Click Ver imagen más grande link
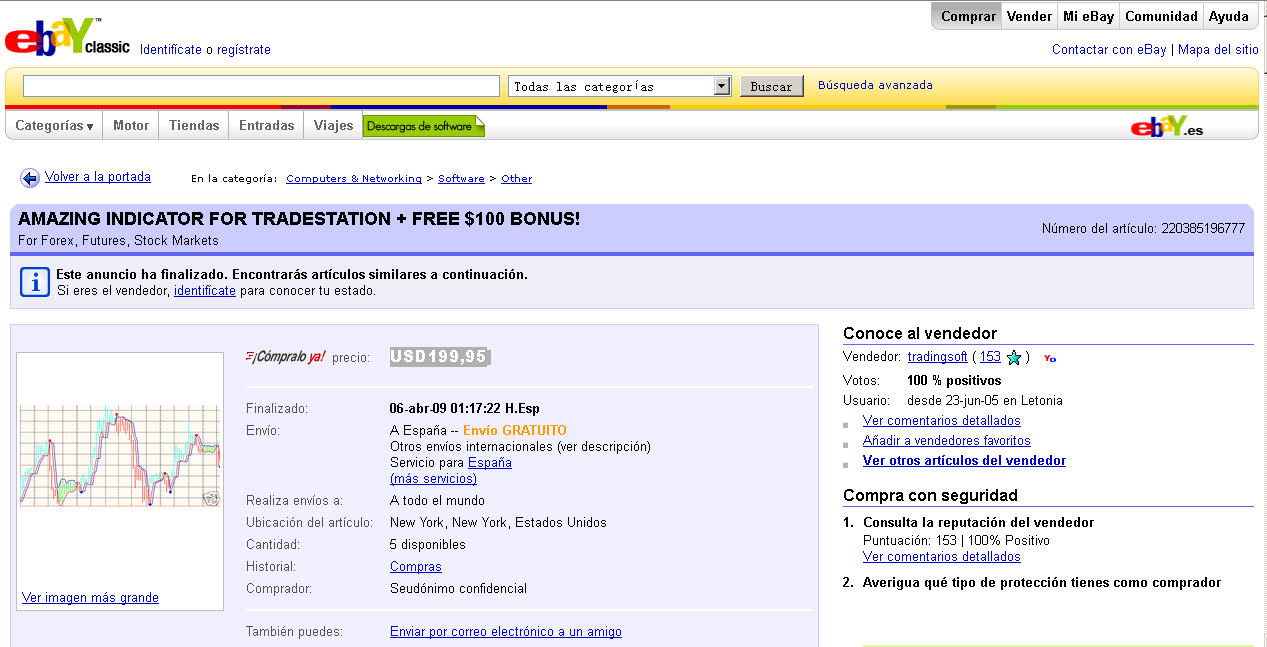Screen dimensions: 1267x647 point(90,598)
